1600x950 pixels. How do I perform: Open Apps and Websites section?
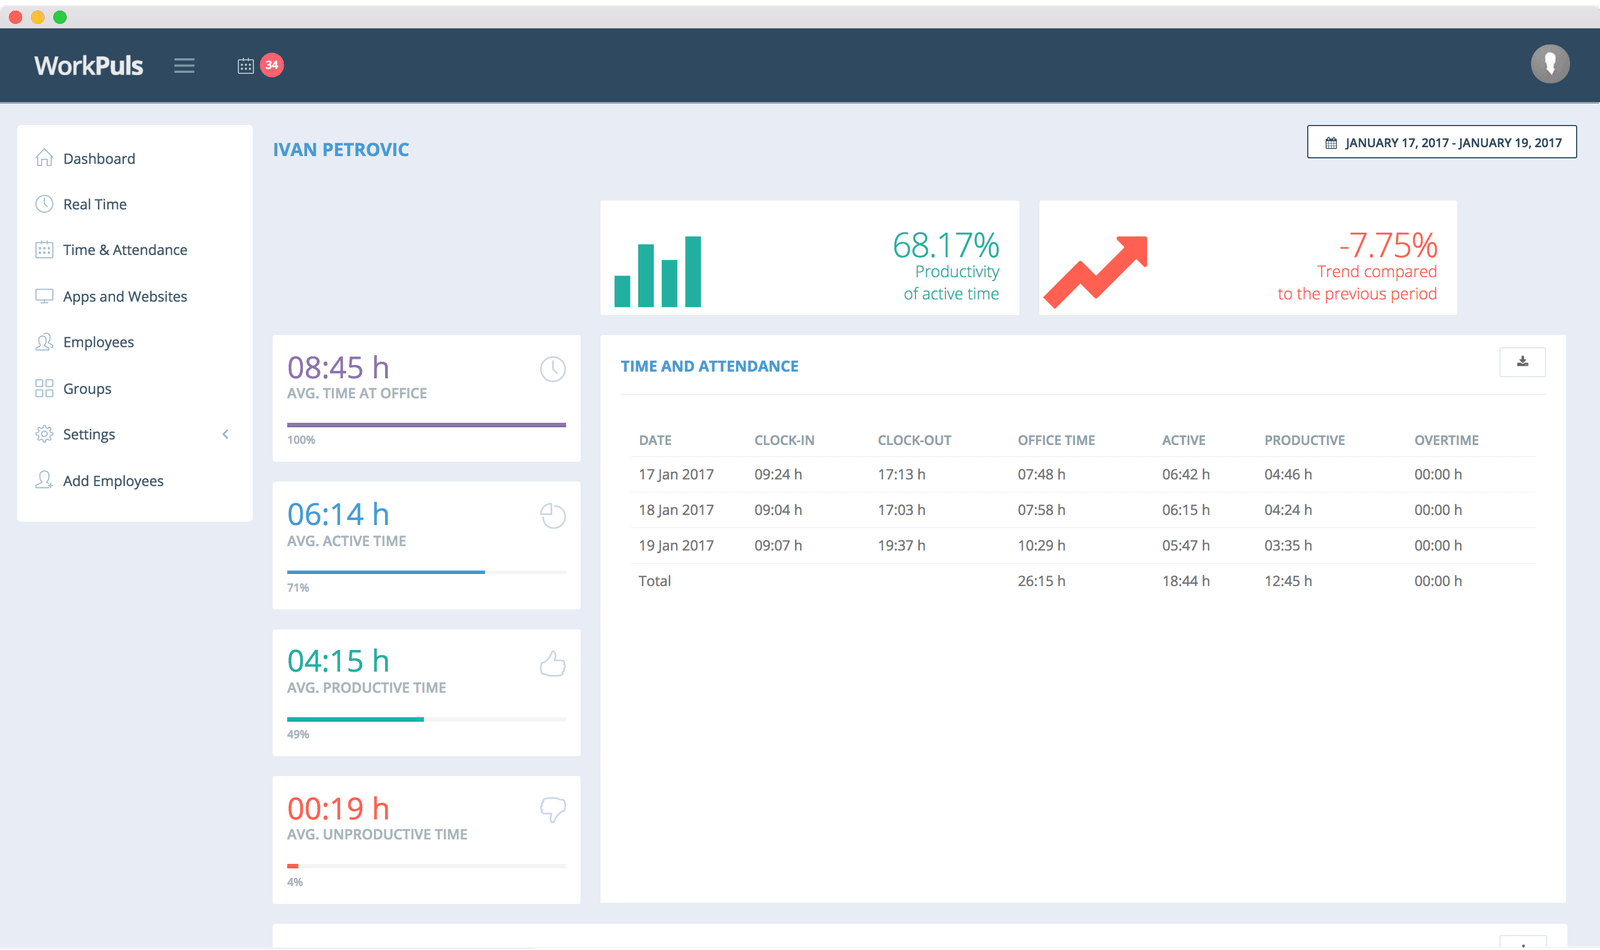125,297
